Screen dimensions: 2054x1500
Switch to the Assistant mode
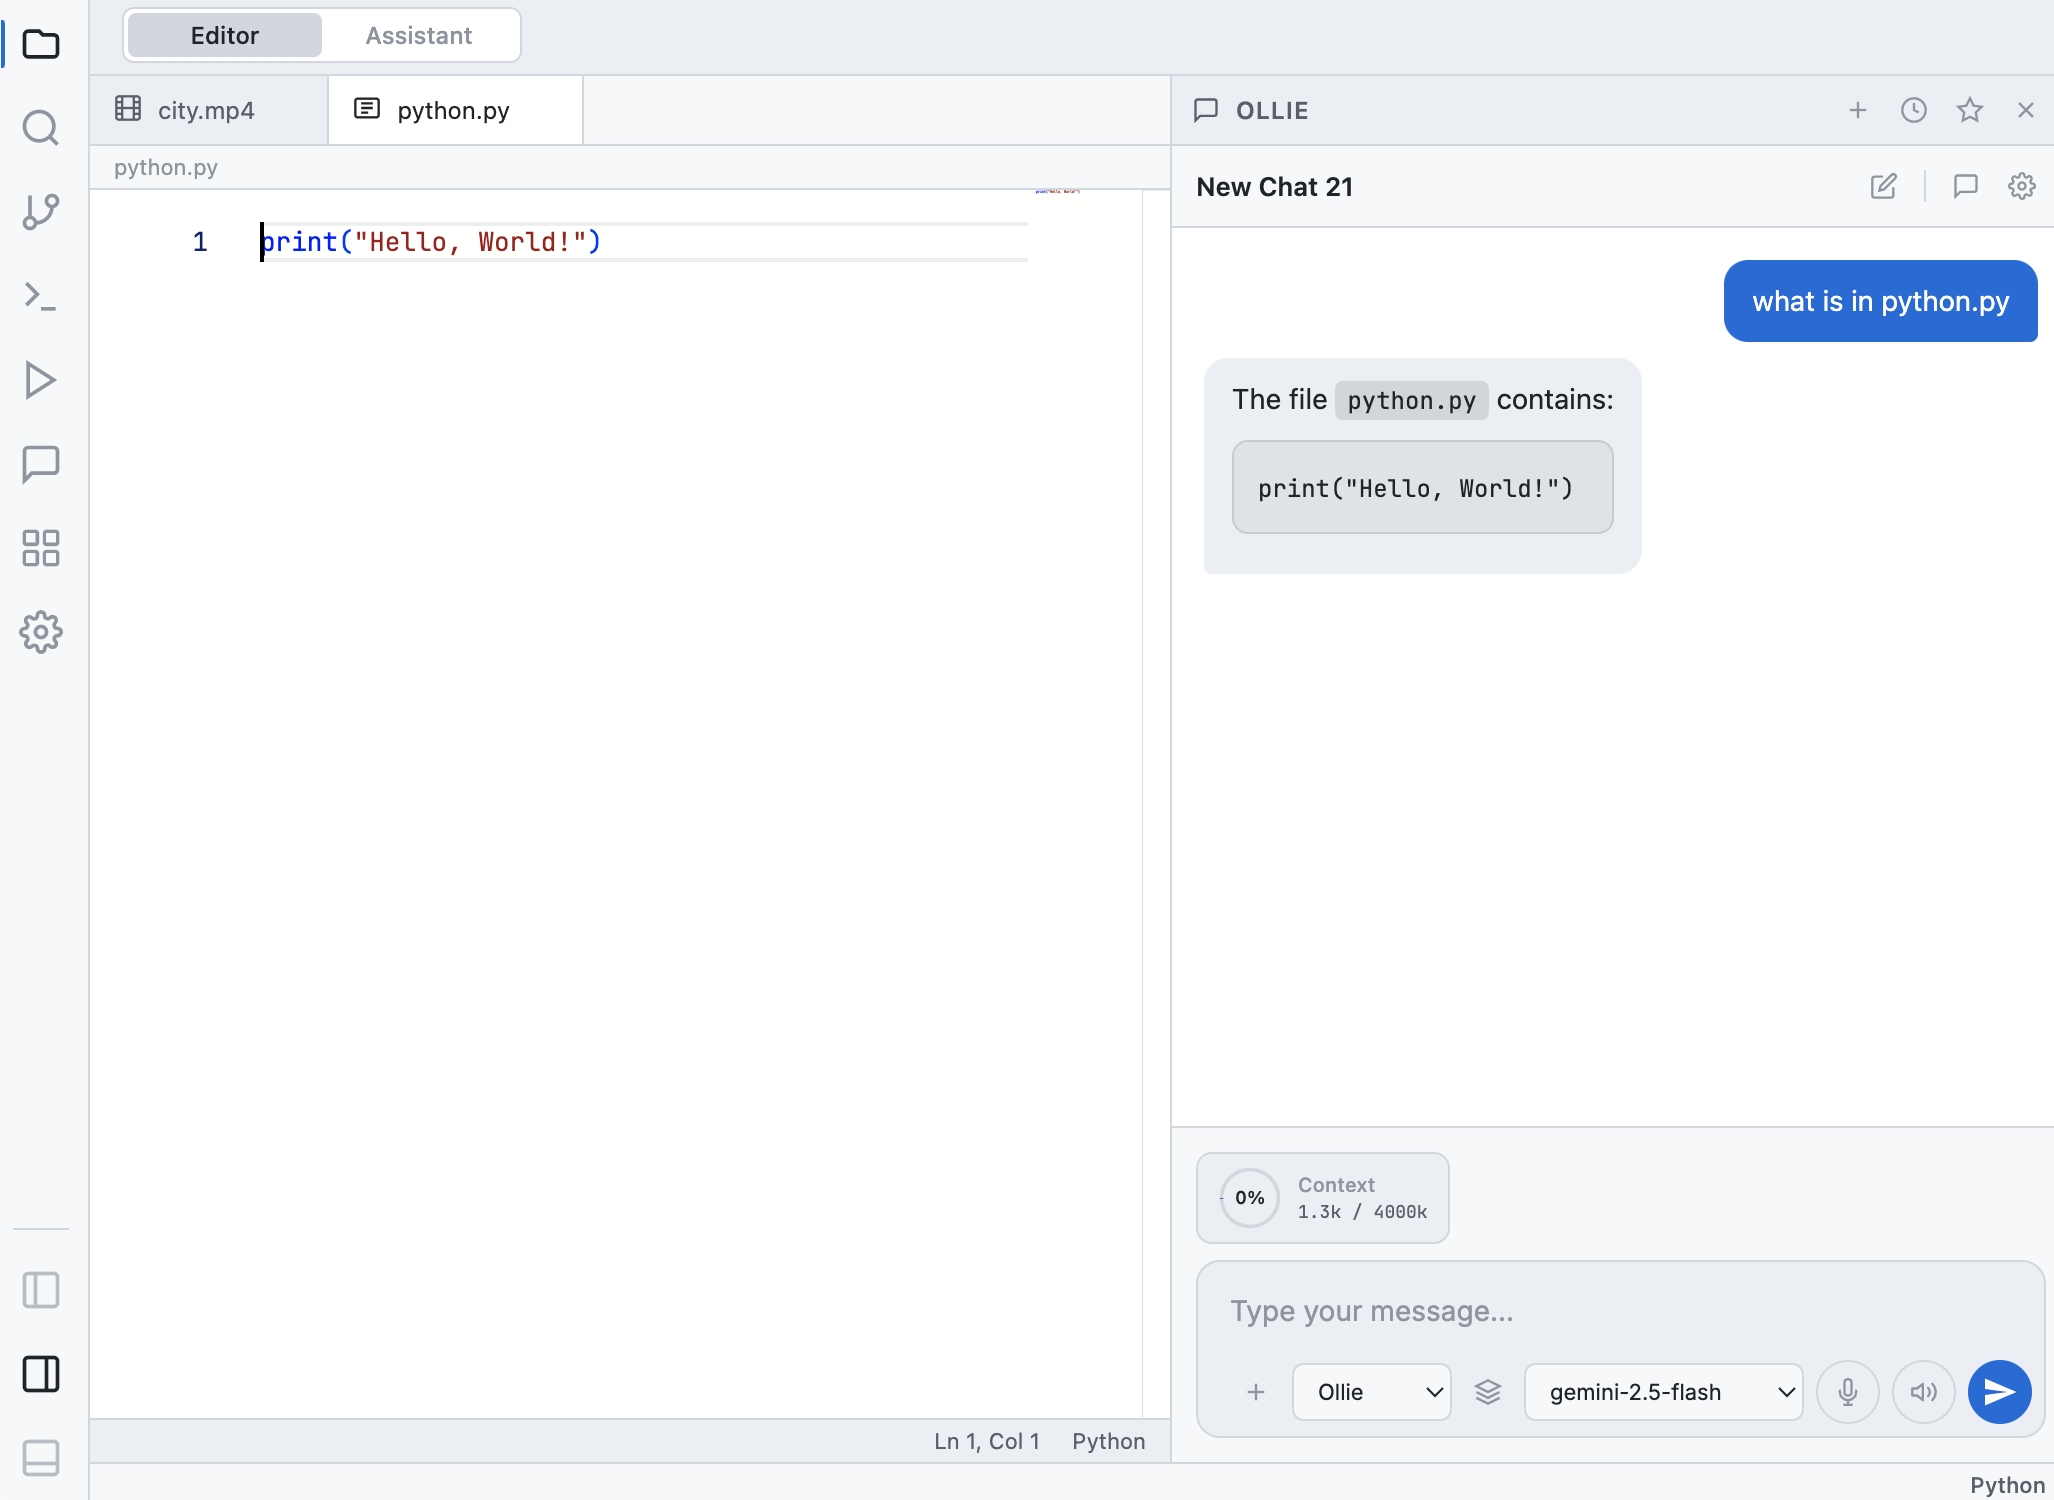(x=419, y=35)
